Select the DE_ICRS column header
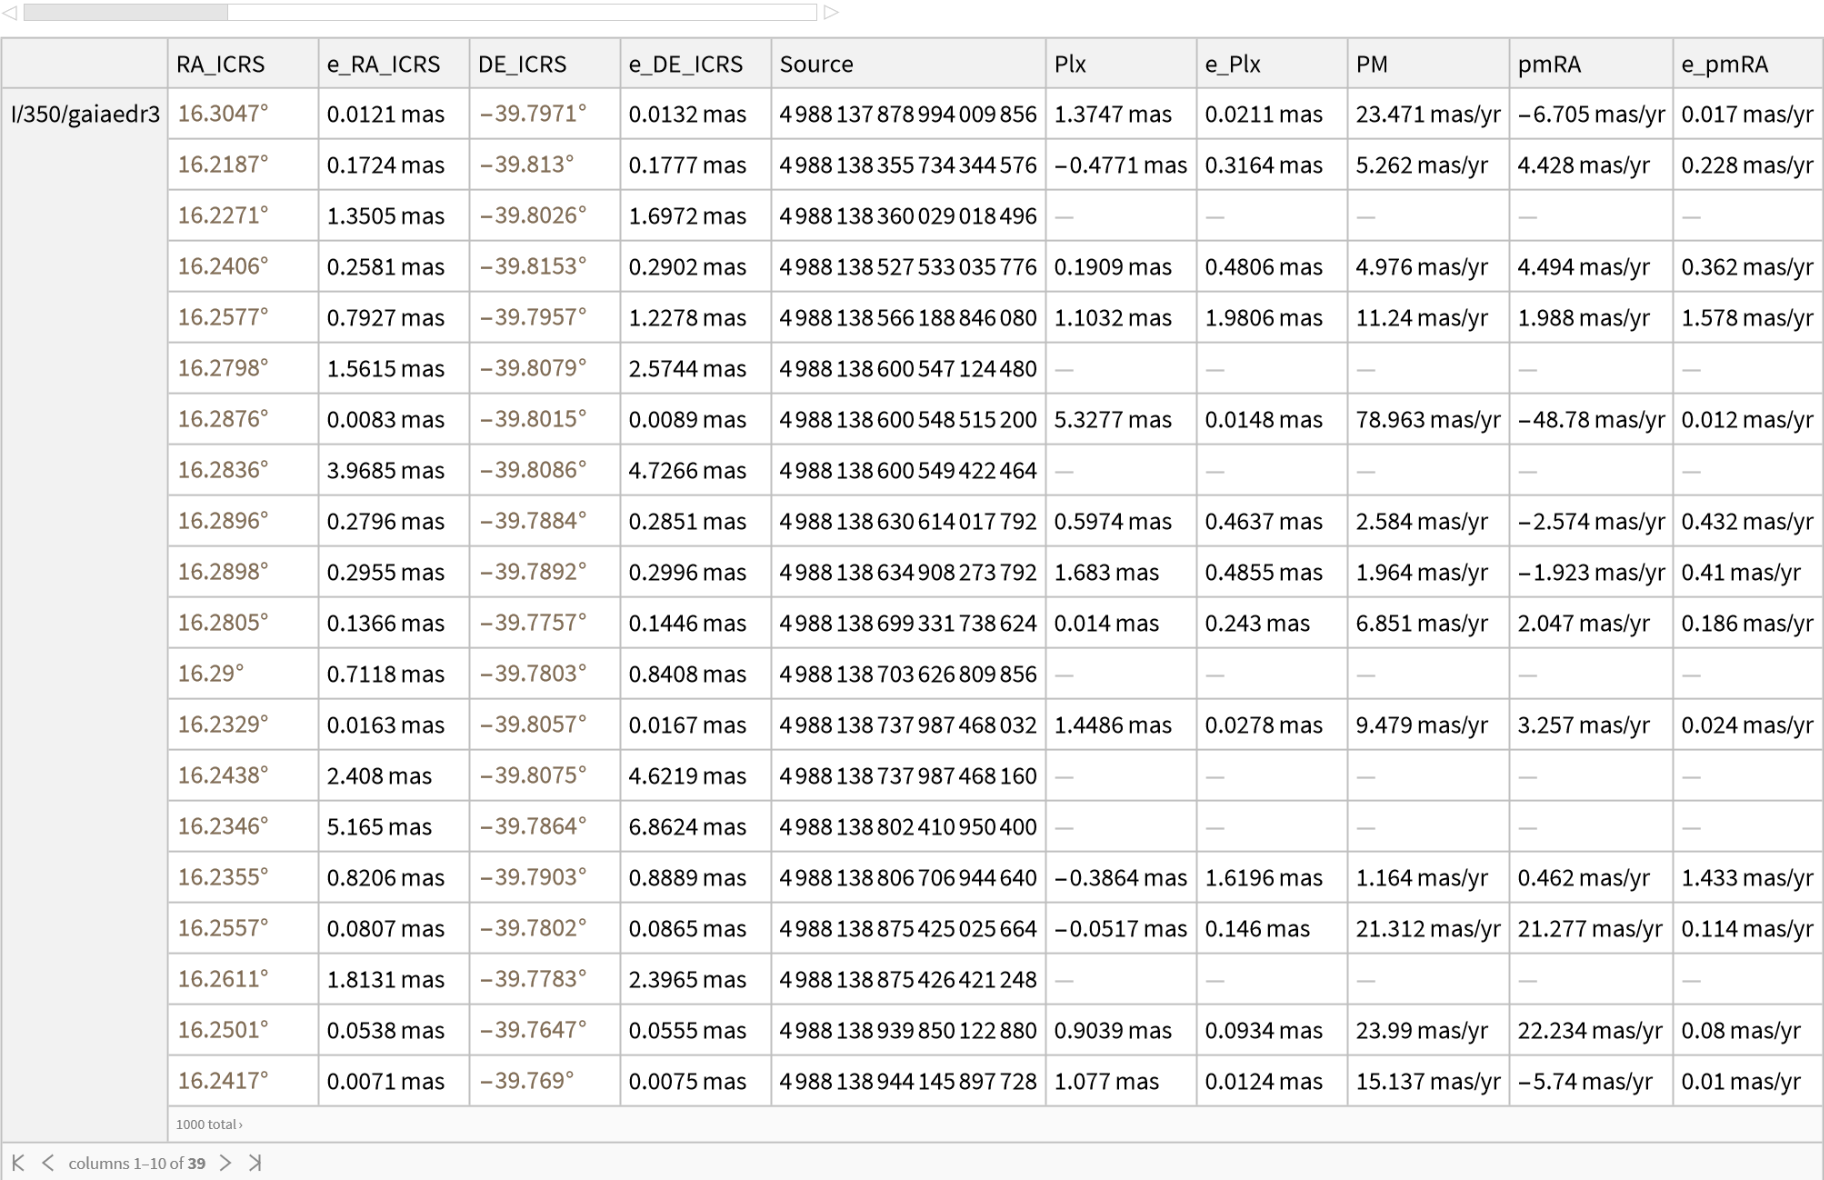 pos(522,64)
